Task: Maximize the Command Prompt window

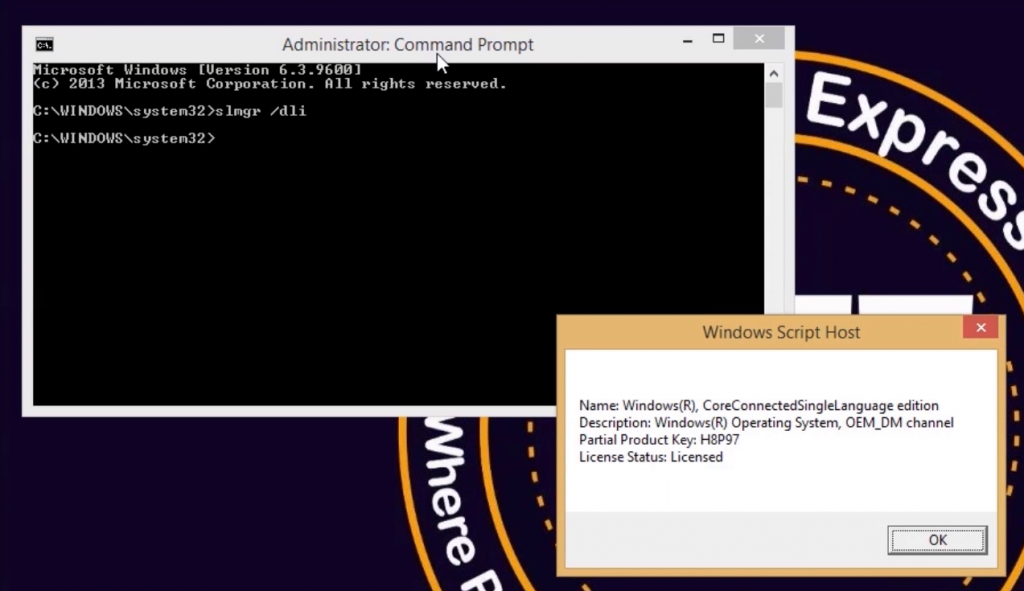Action: pyautogui.click(x=718, y=39)
